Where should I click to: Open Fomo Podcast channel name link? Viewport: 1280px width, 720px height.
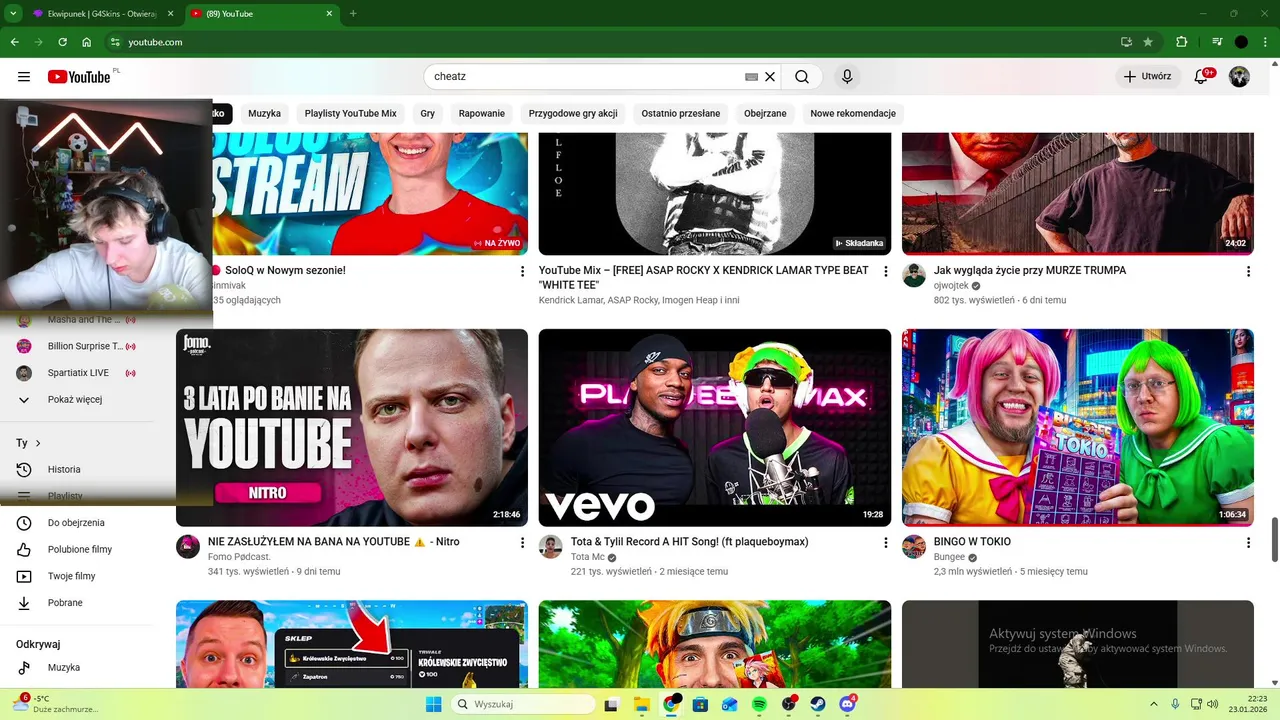click(x=239, y=557)
